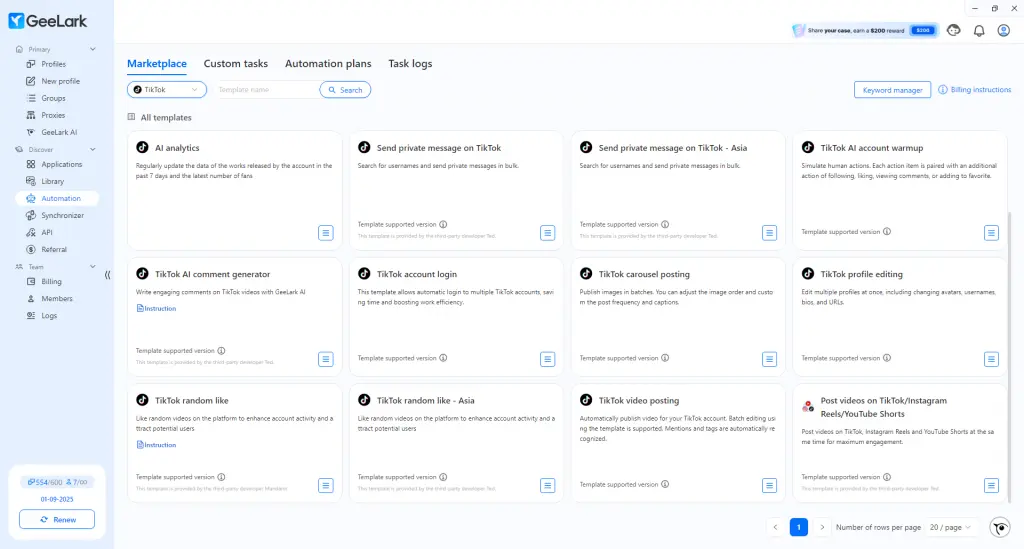Open details icon on TikTok video posting card
This screenshot has height=549, width=1024.
coord(769,485)
